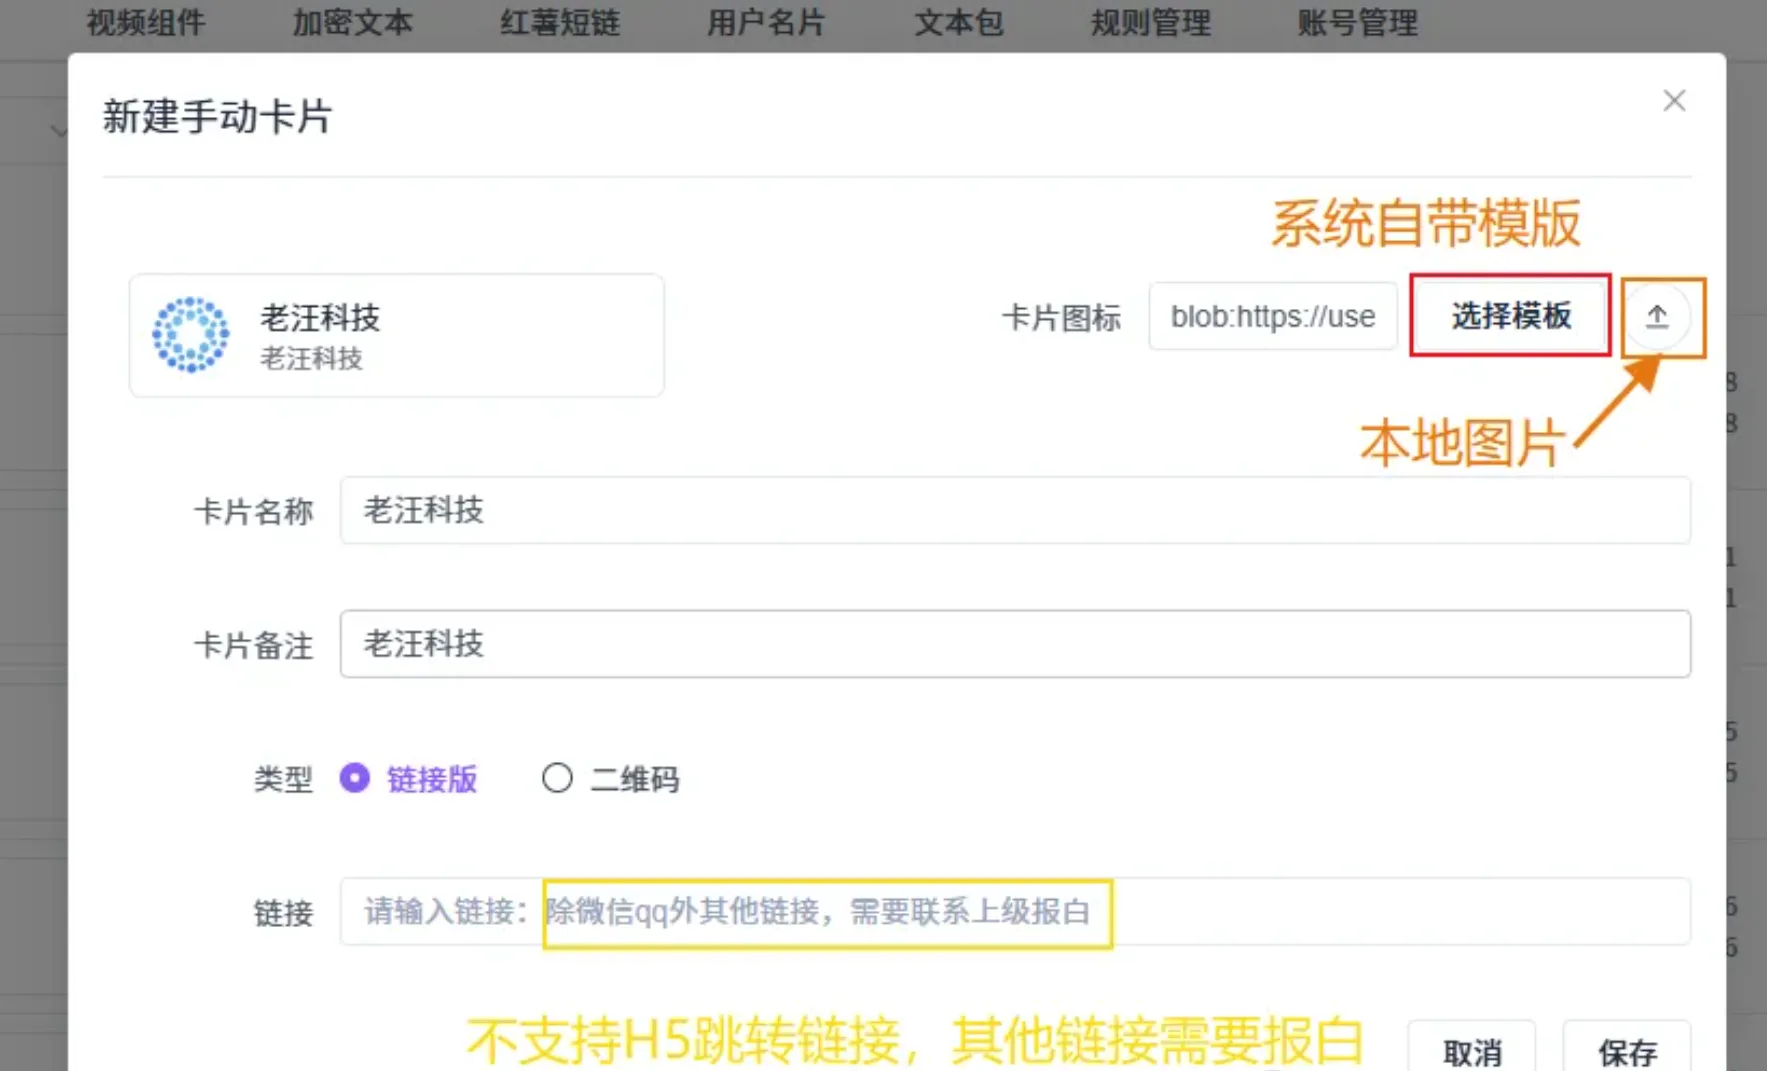Focus the 链接 input field
1767x1071 pixels.
coord(1015,911)
